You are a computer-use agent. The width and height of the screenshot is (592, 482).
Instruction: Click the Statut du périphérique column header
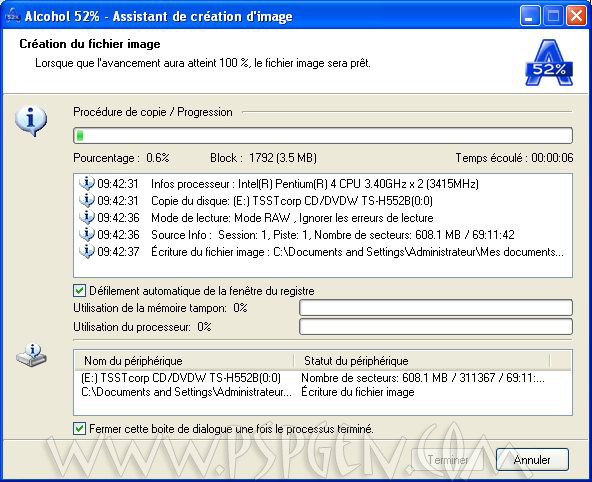tap(422, 360)
